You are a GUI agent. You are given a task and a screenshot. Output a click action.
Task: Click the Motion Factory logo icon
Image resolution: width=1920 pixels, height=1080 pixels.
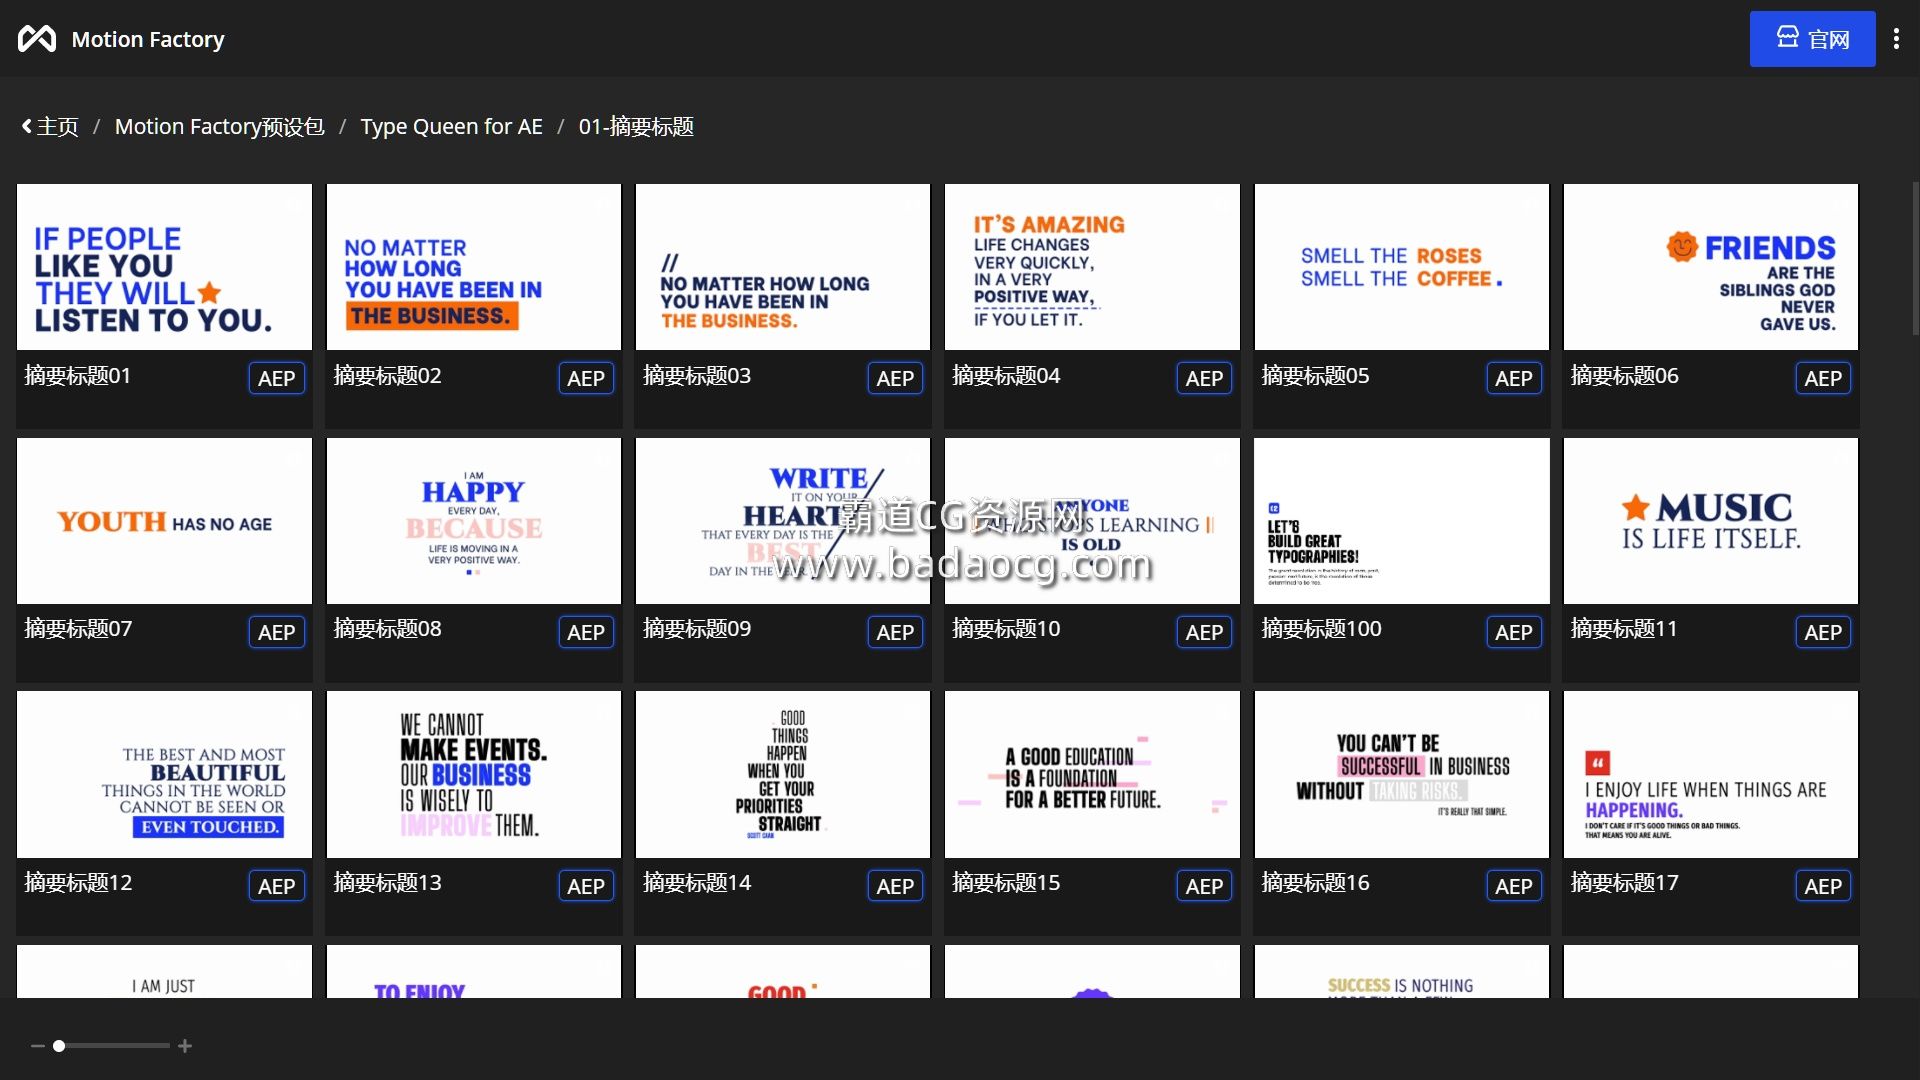click(x=37, y=39)
